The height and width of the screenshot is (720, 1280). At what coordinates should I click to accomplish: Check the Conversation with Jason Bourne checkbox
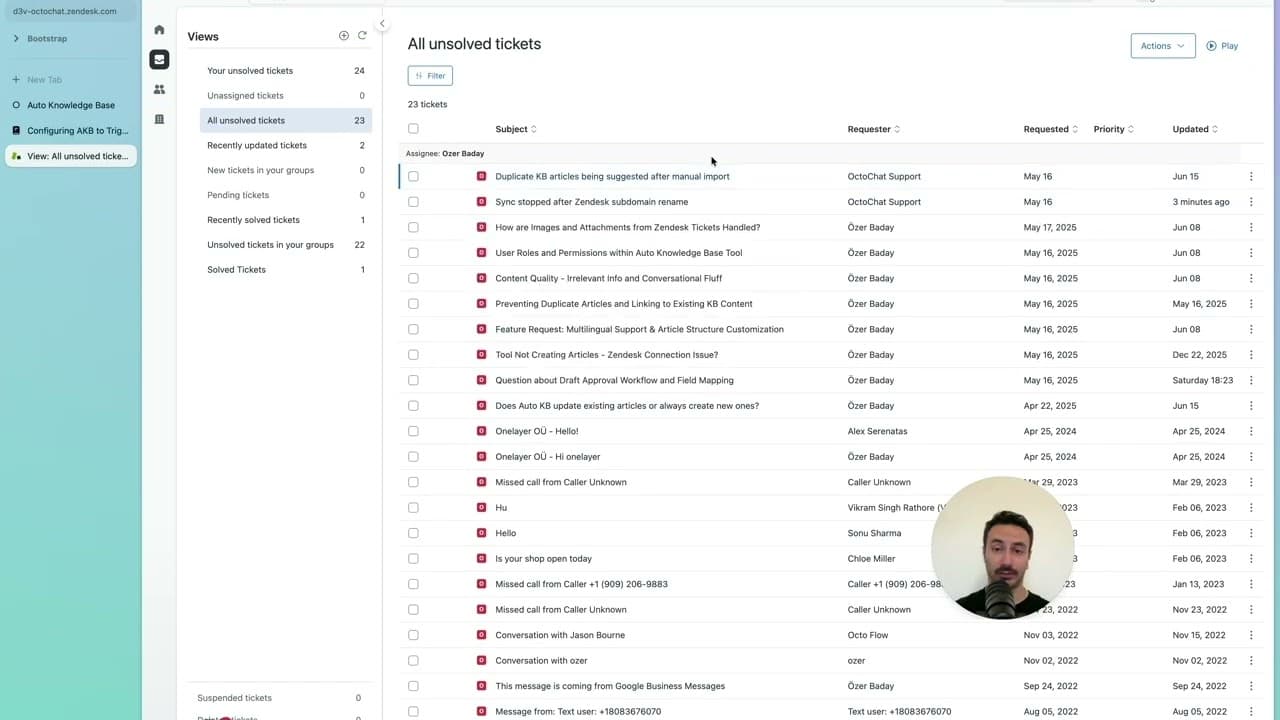pyautogui.click(x=413, y=635)
